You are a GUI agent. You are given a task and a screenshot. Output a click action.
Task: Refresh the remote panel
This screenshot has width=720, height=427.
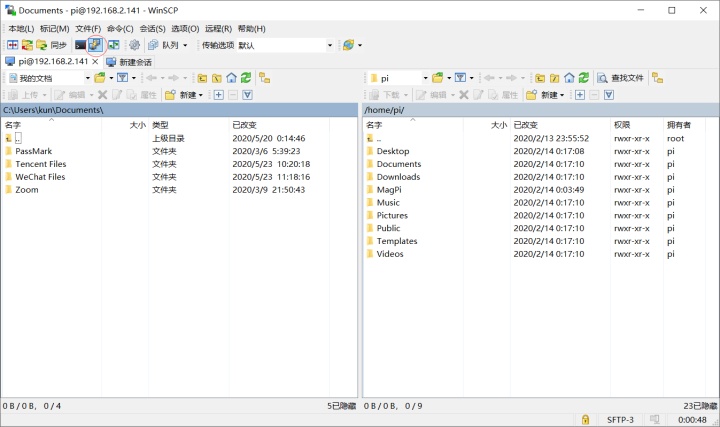tap(584, 78)
